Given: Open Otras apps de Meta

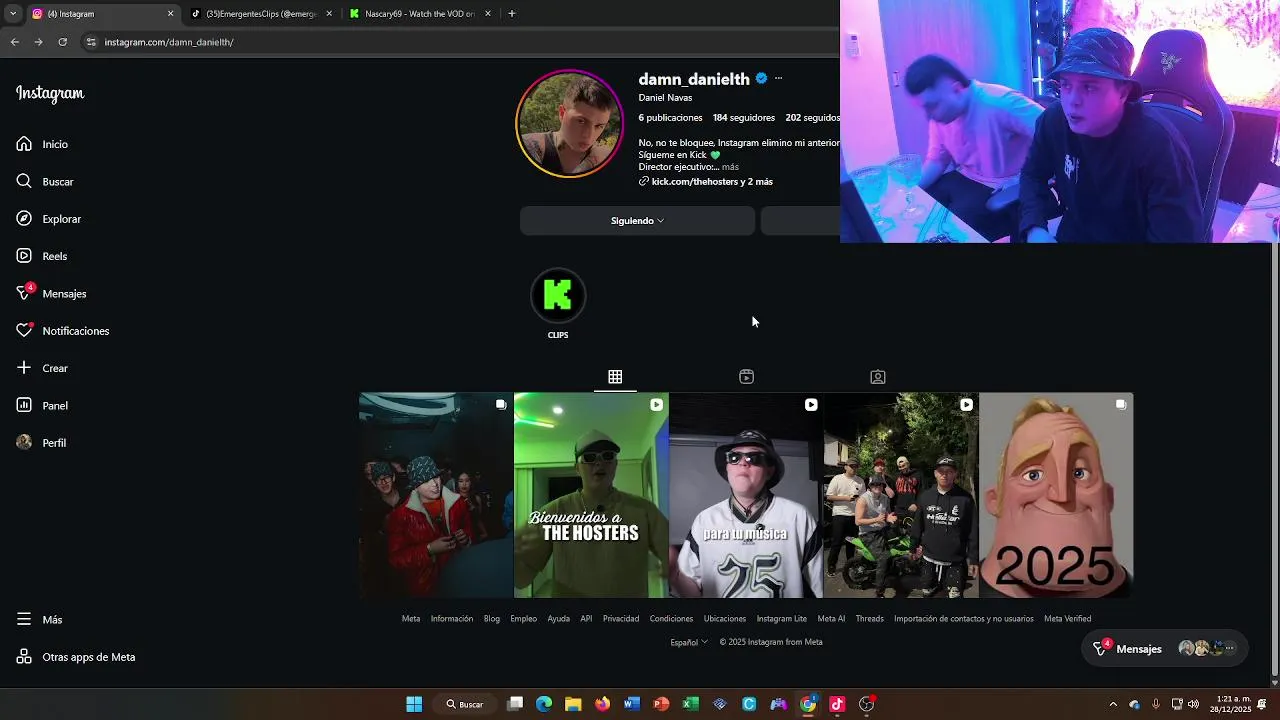Looking at the screenshot, I should click(76, 657).
